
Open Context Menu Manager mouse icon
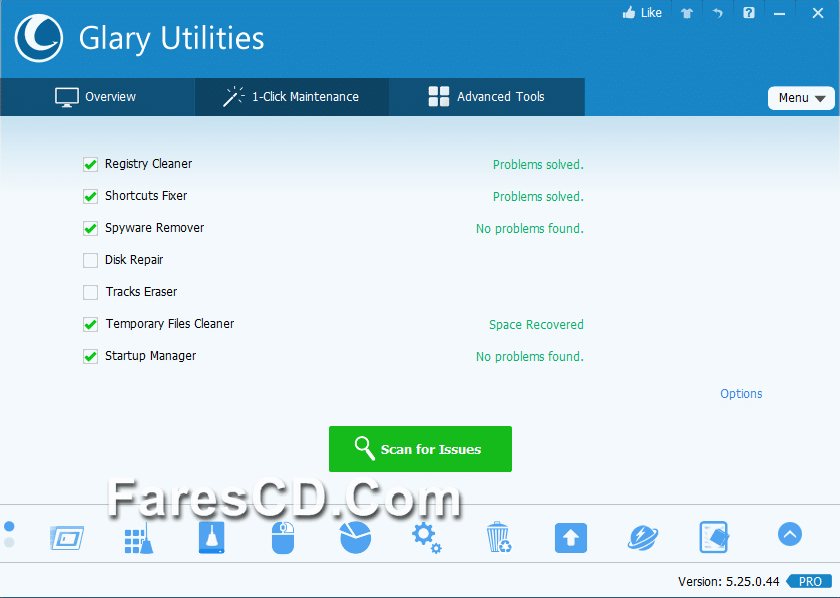click(283, 537)
